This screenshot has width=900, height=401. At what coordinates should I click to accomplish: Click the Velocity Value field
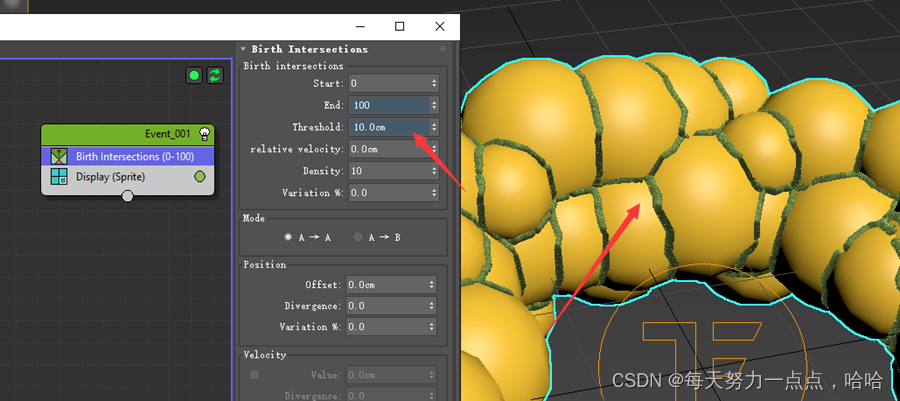[x=386, y=375]
